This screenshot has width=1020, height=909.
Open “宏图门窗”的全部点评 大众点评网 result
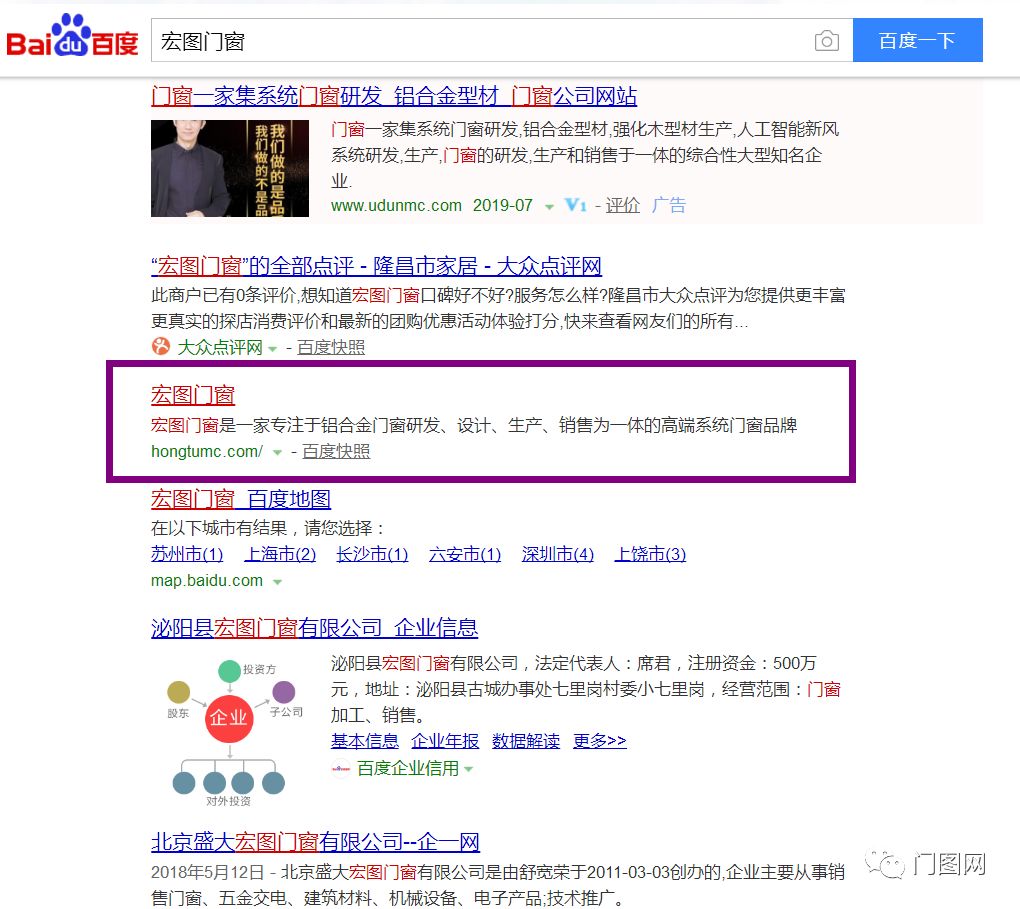pyautogui.click(x=376, y=266)
